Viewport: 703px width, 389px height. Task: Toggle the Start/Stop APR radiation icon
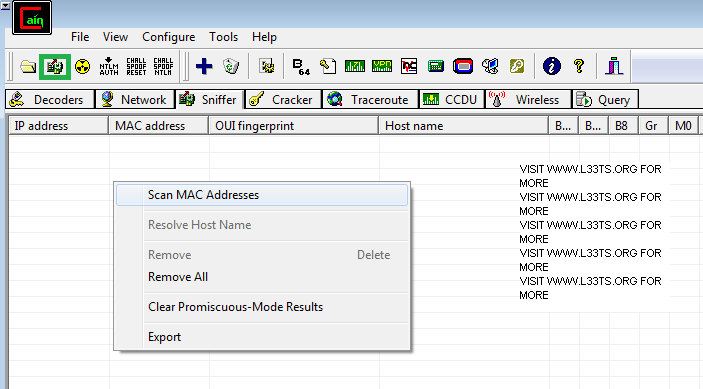(82, 67)
